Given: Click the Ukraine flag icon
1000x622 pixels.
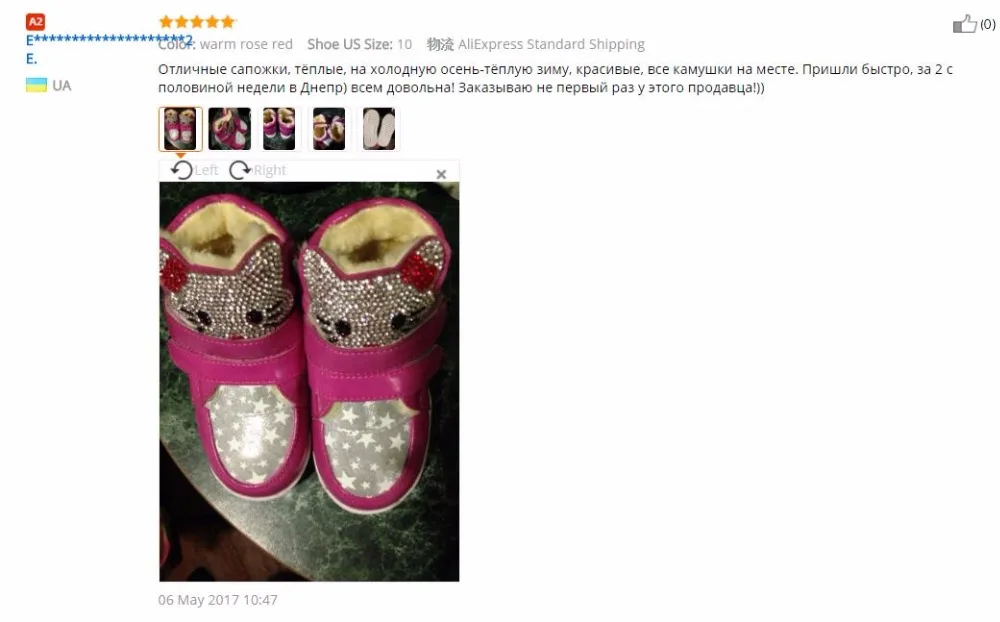Looking at the screenshot, I should point(36,85).
